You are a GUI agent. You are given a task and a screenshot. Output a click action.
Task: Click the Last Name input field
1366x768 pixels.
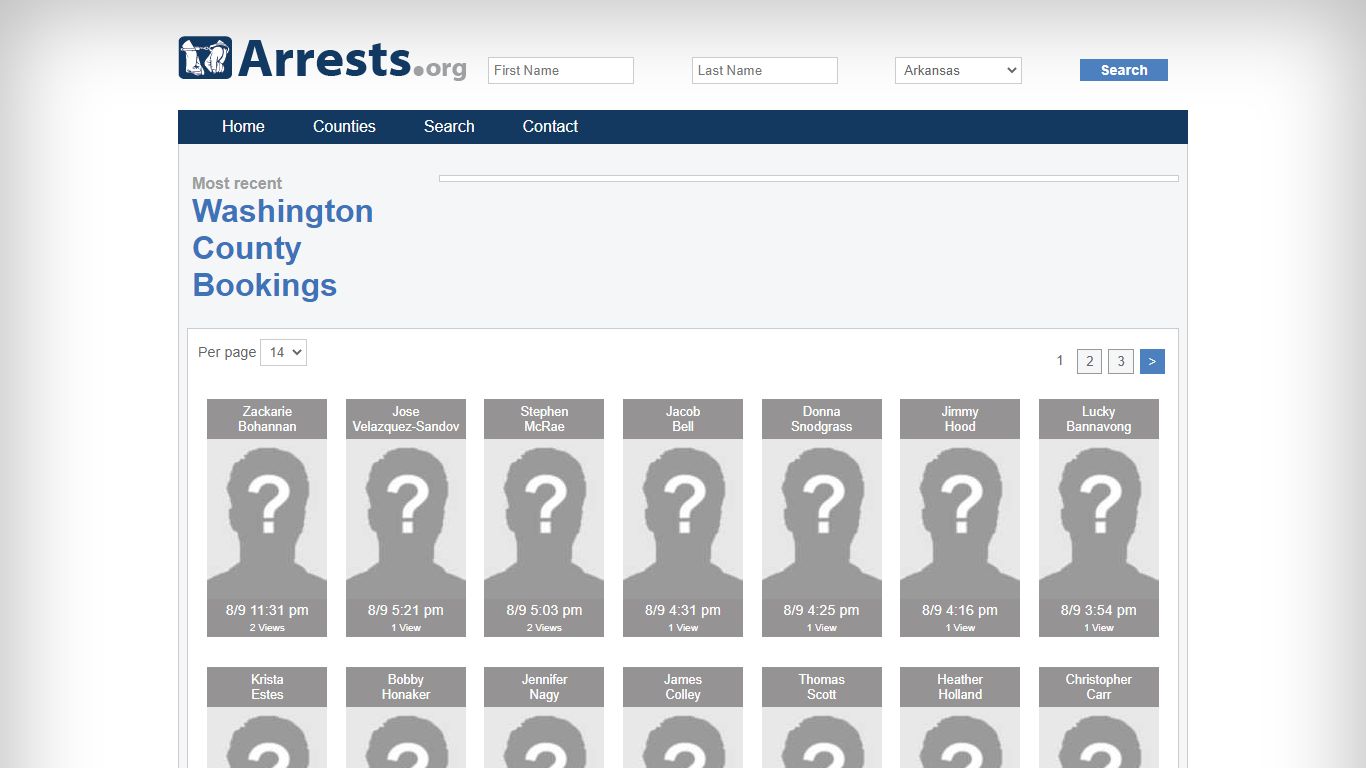click(765, 70)
